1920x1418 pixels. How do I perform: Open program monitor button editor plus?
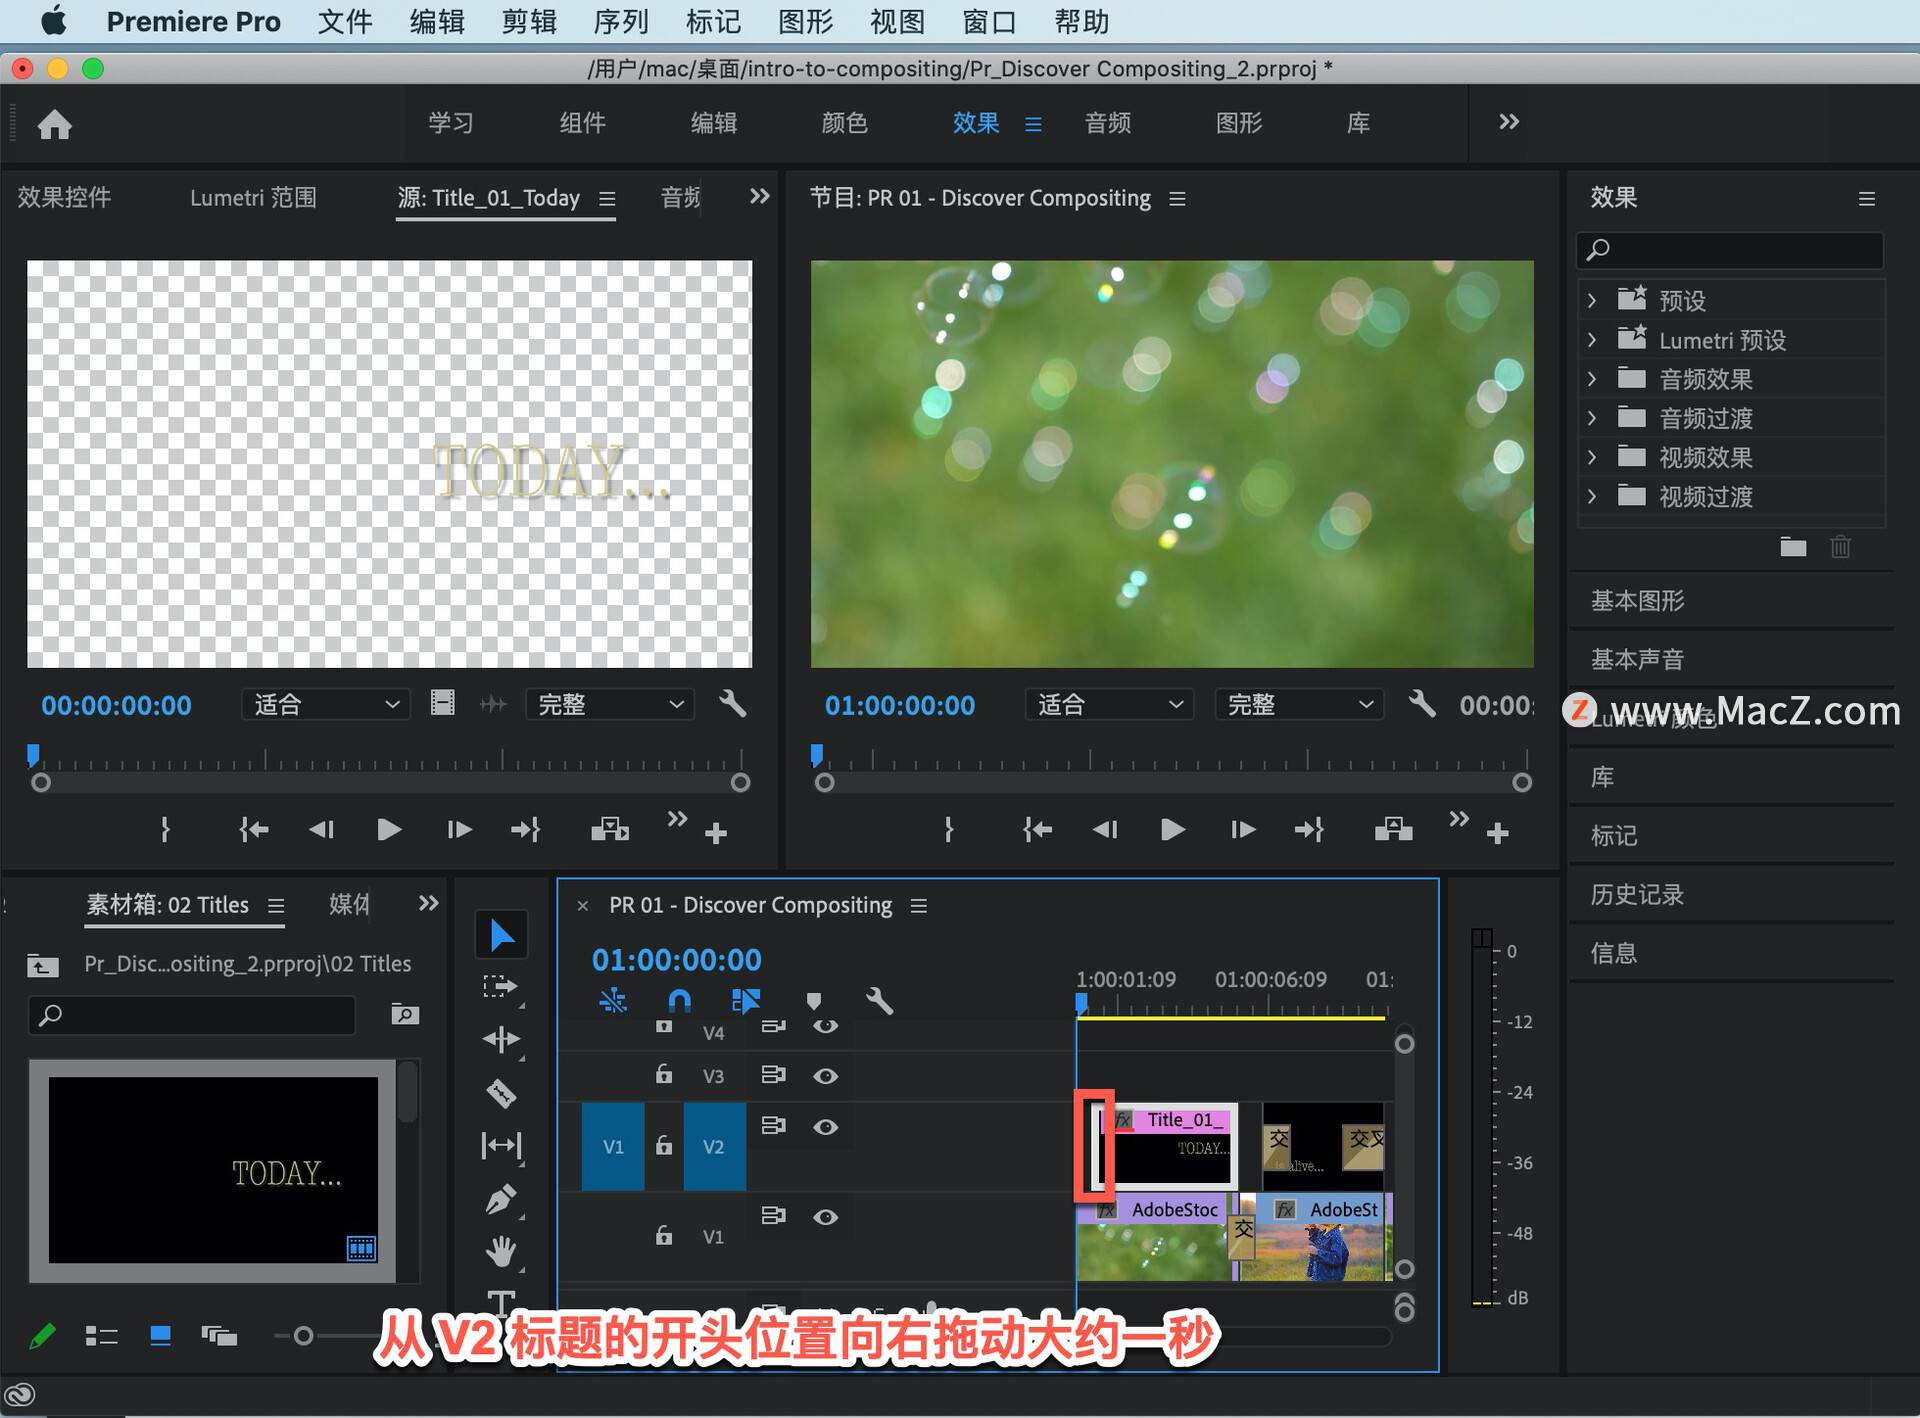click(x=1497, y=833)
